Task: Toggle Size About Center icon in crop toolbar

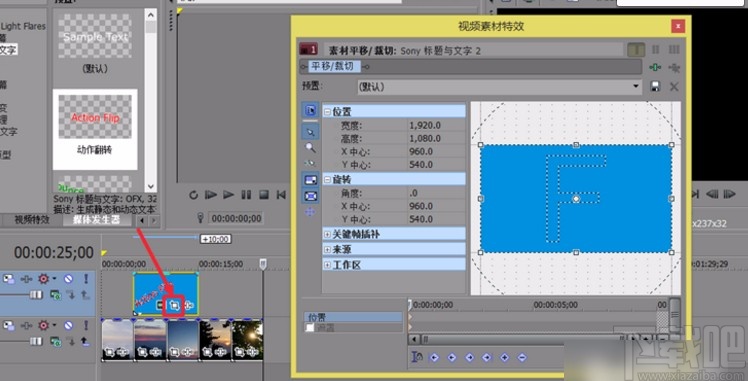Action: coord(311,196)
